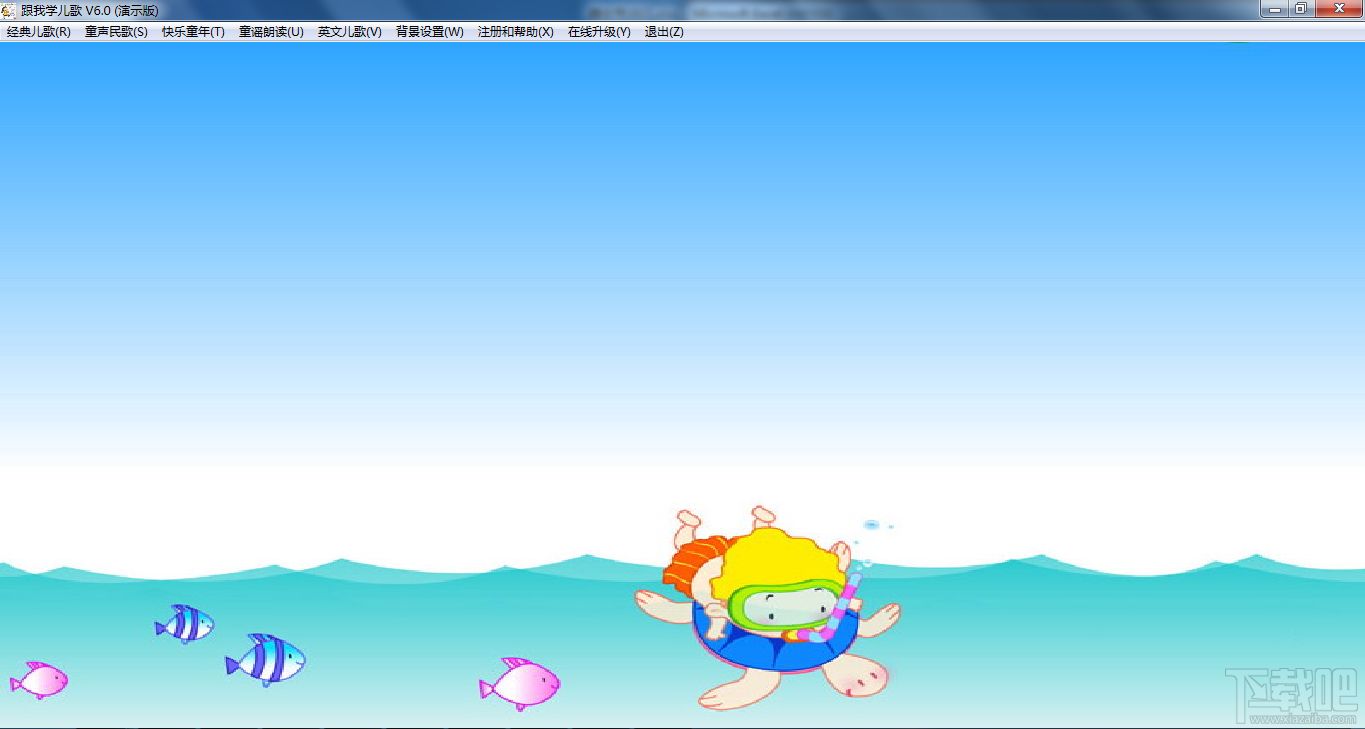The height and width of the screenshot is (729, 1365).
Task: Click the larger blue striped fish
Action: (x=265, y=659)
